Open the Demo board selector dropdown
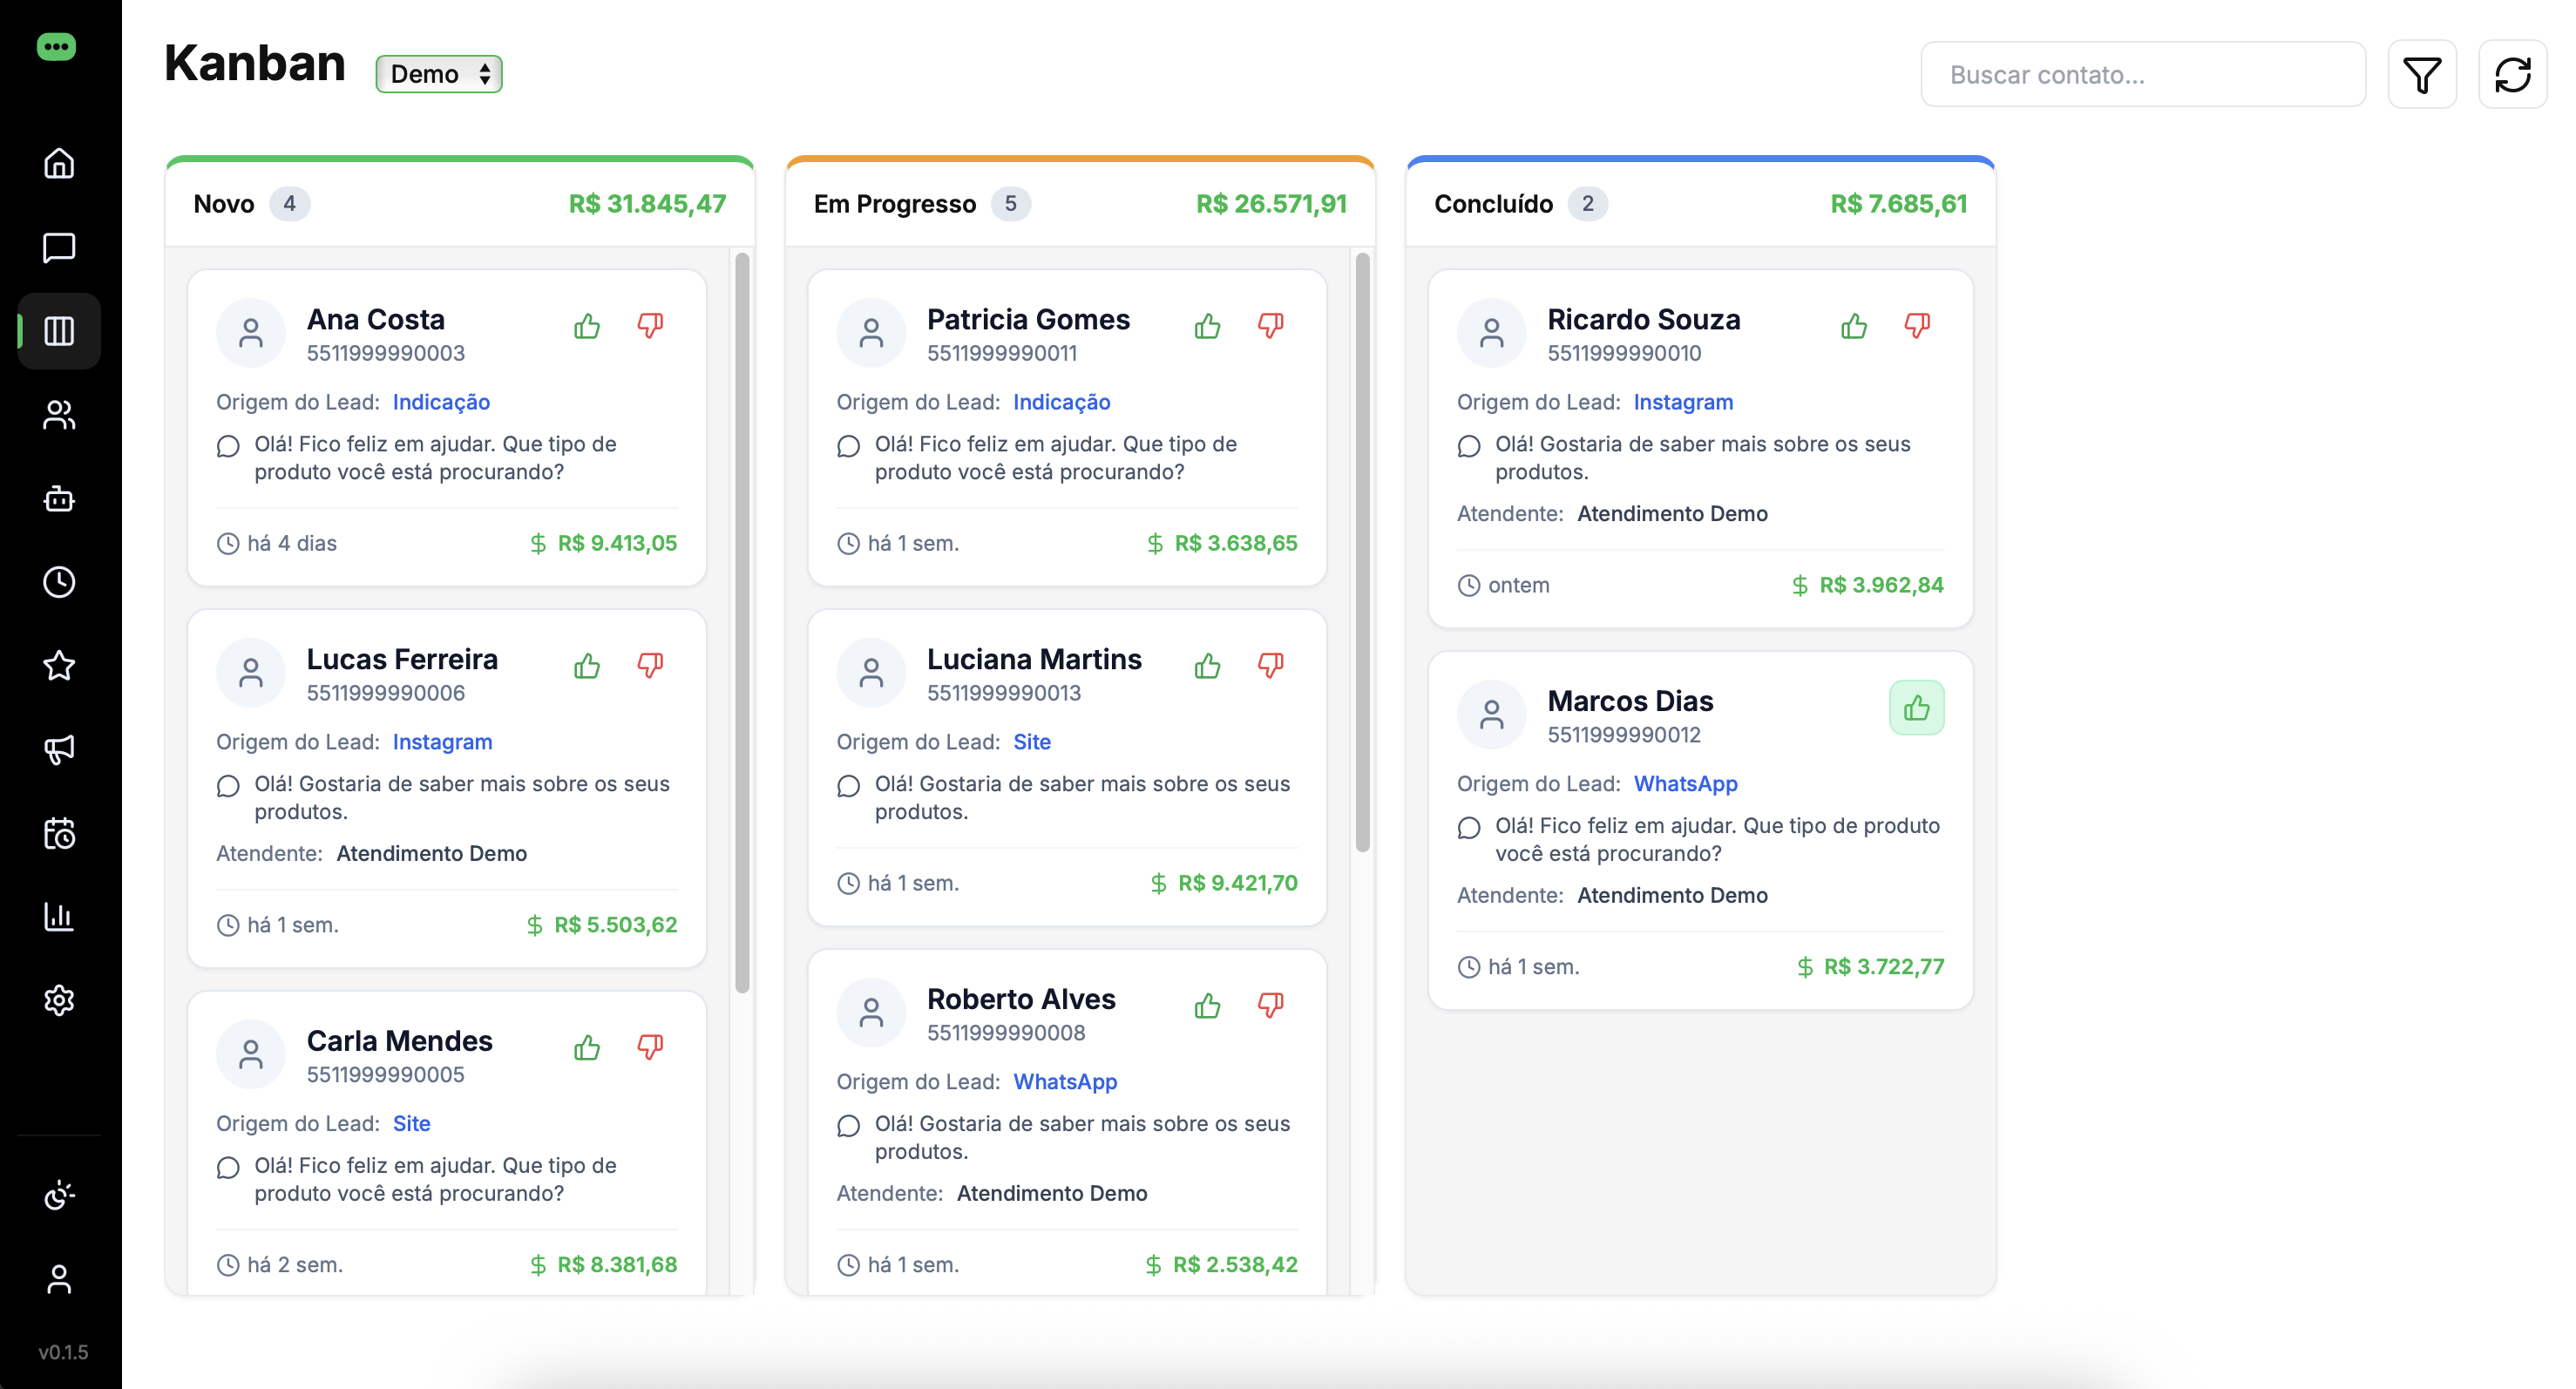Viewport: 2576px width, 1389px height. (439, 73)
